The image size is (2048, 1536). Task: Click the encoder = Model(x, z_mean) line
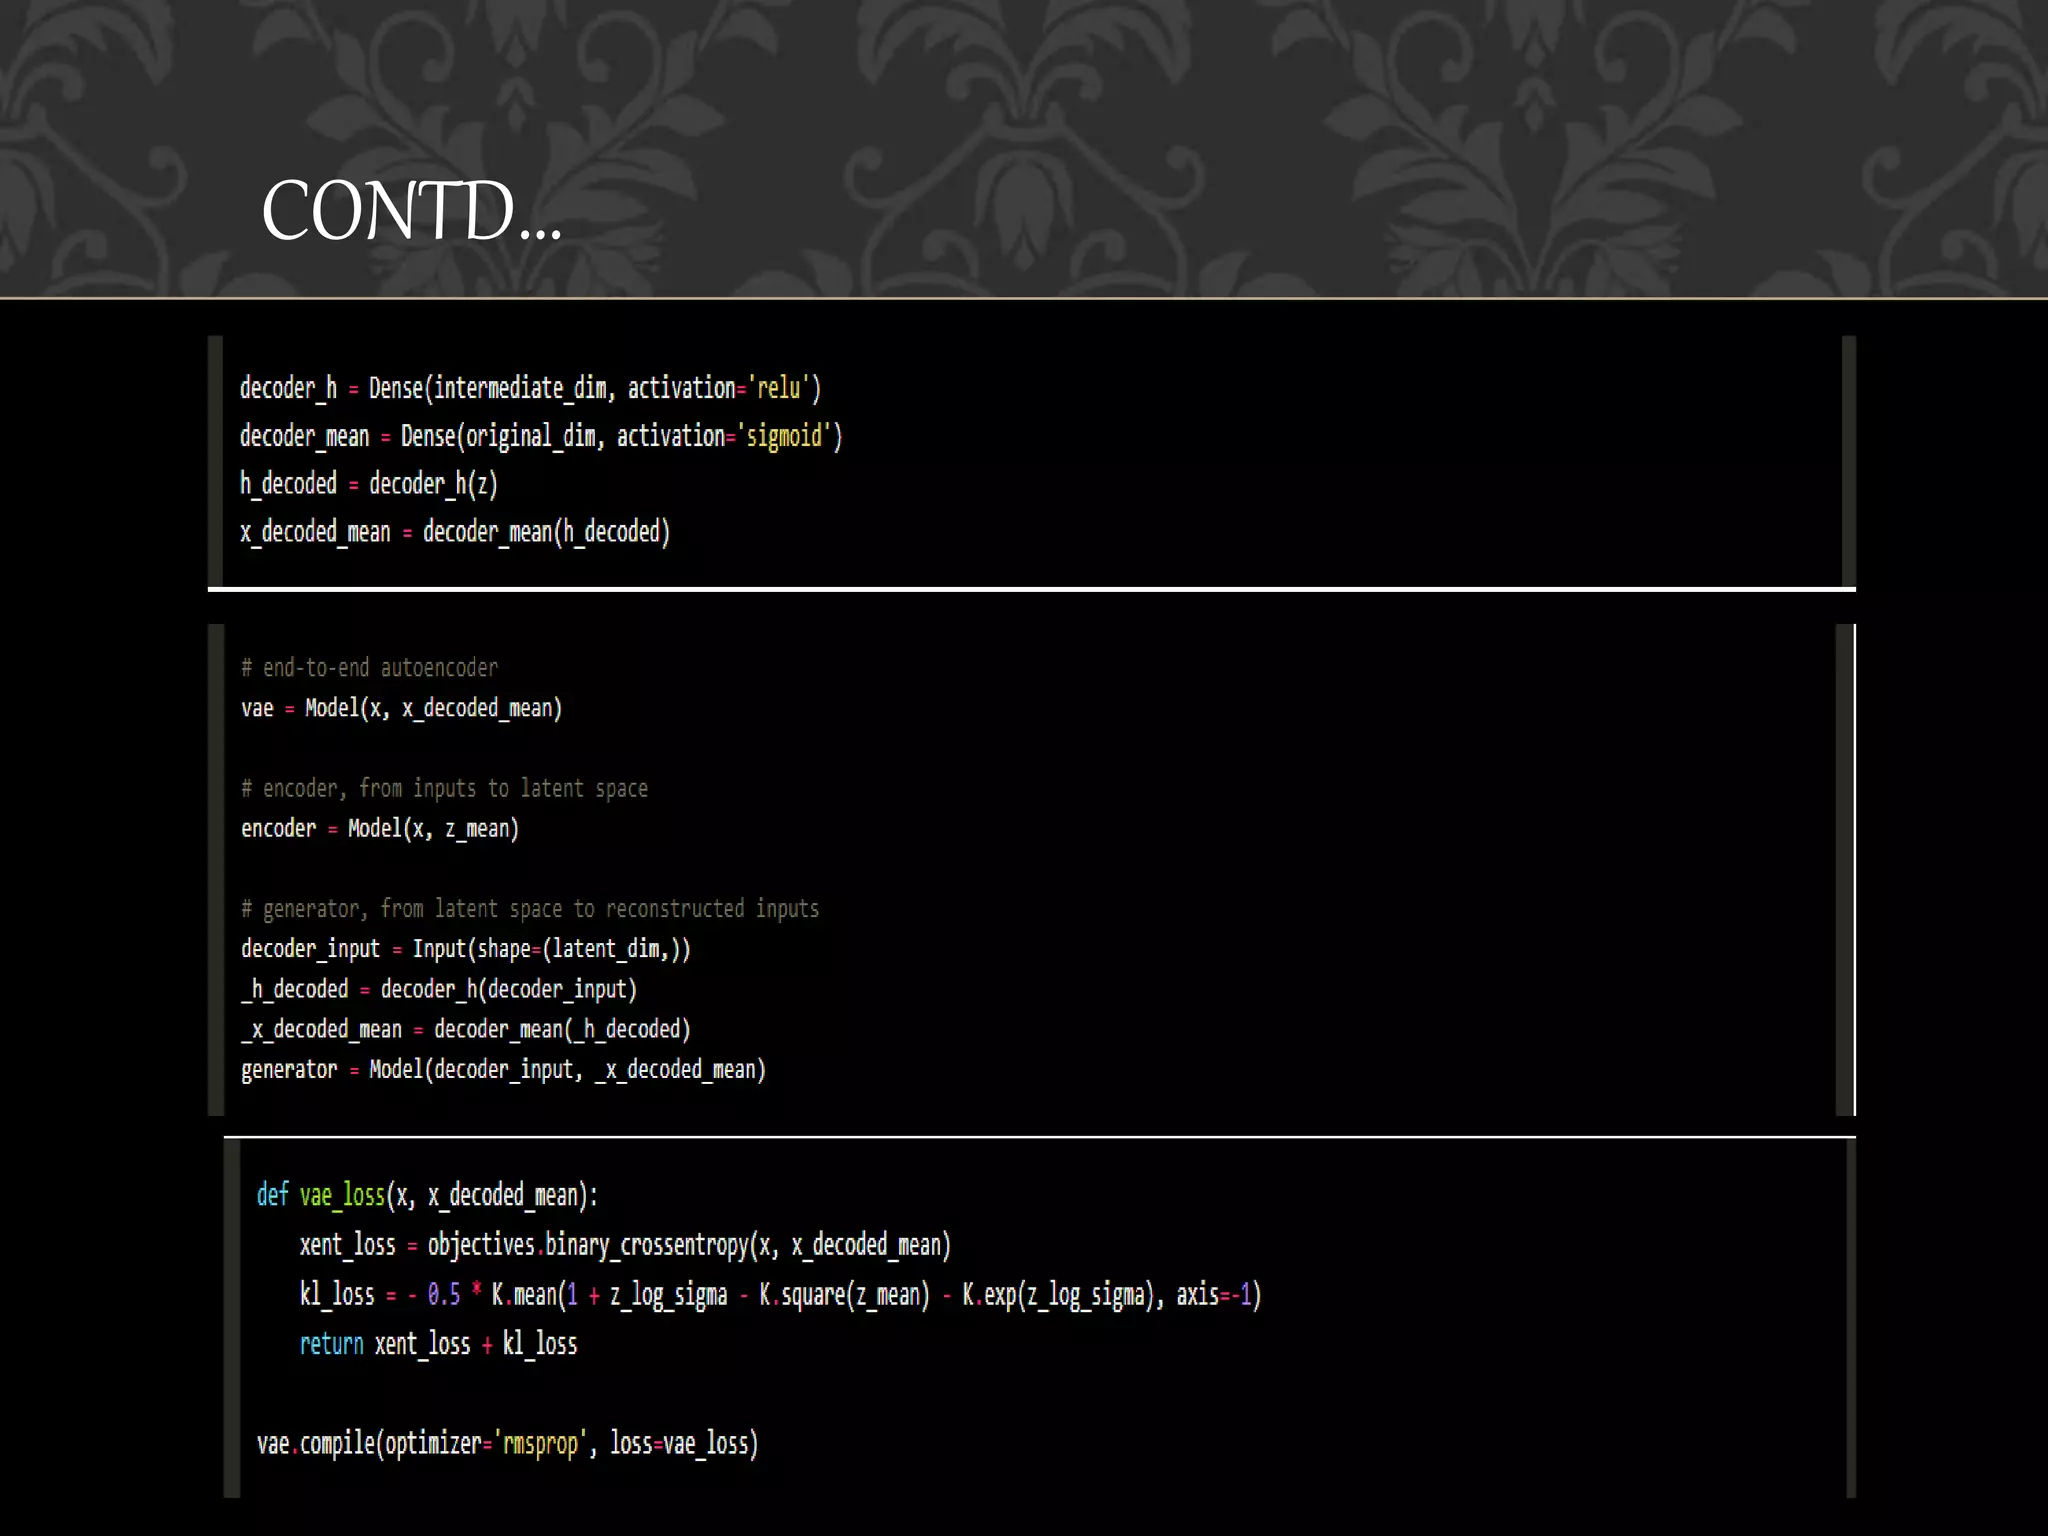pos(379,829)
